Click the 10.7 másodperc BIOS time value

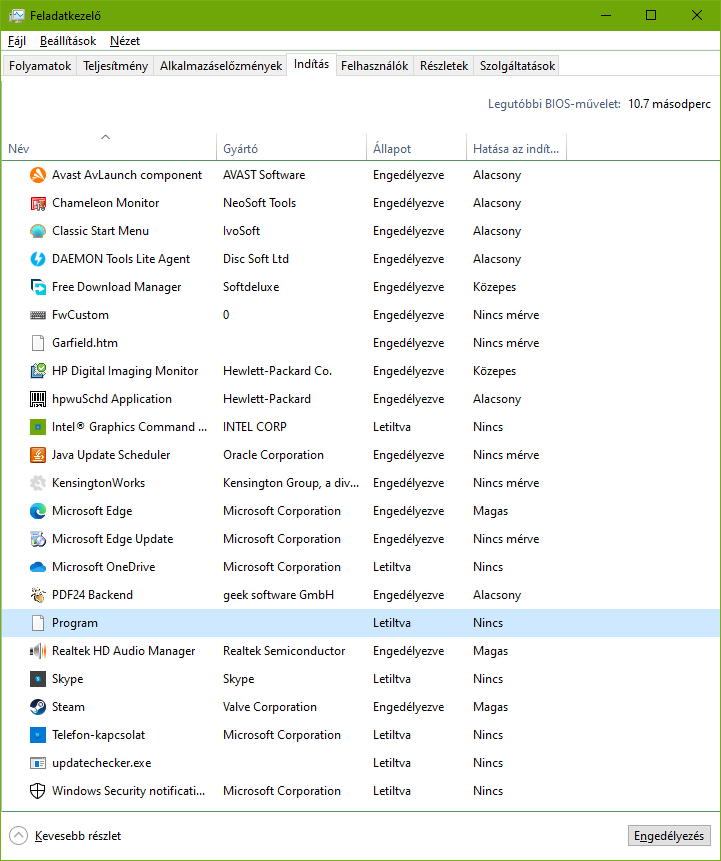[669, 104]
